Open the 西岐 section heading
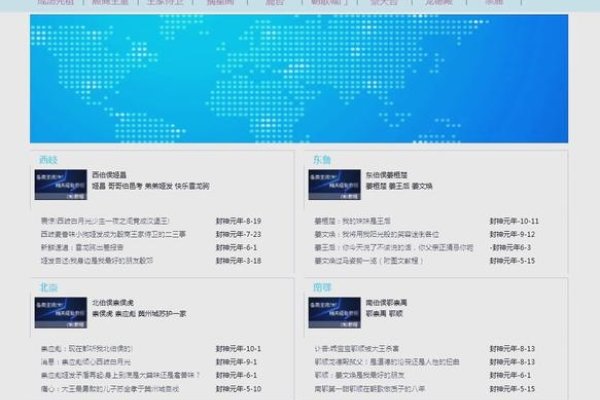 [x=49, y=160]
